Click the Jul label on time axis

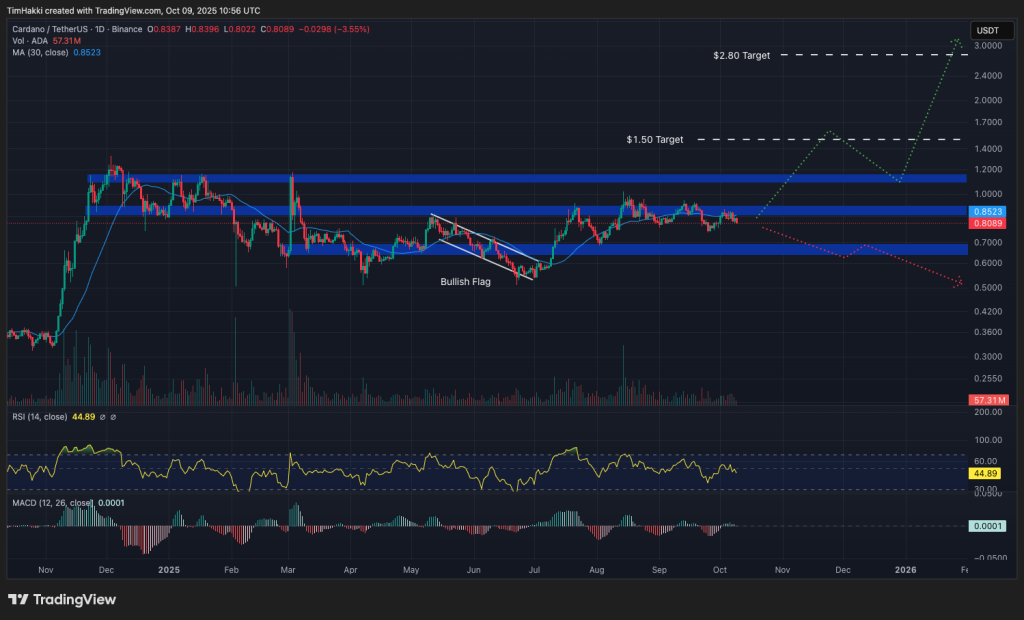[534, 570]
